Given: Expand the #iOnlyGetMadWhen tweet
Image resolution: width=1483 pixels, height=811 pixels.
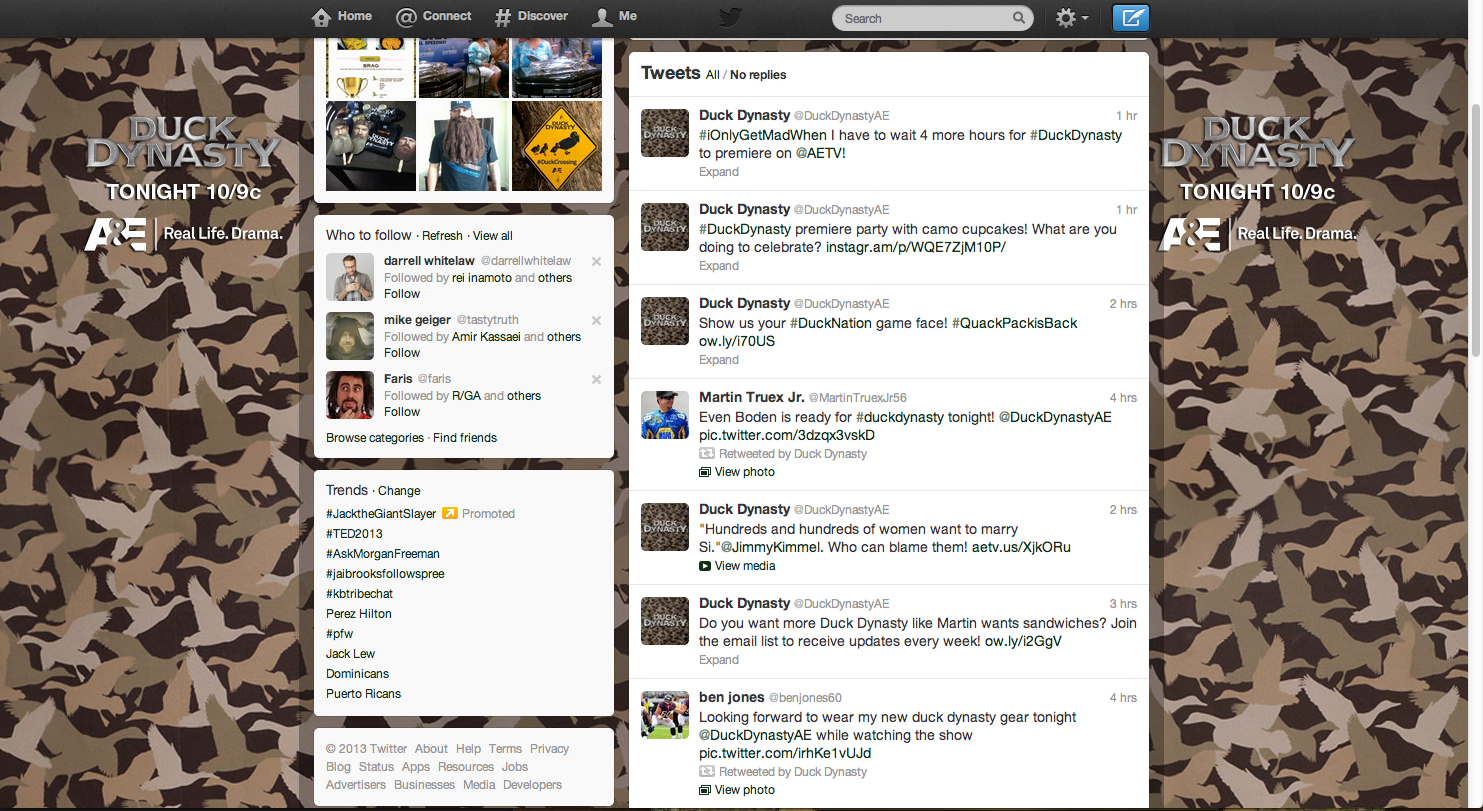Looking at the screenshot, I should click(719, 172).
